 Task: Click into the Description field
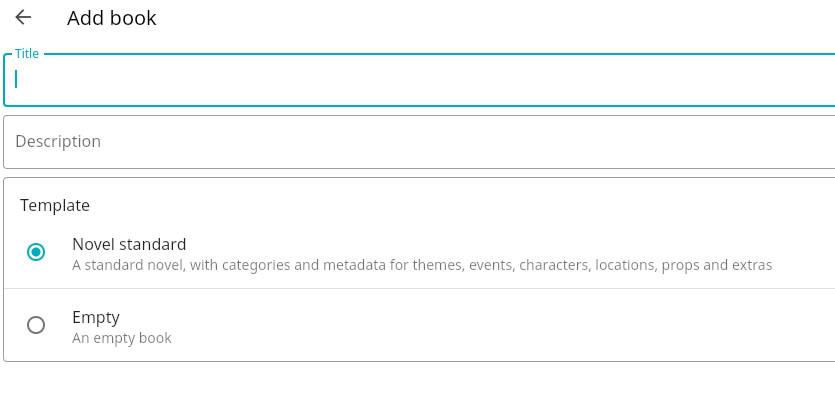420,142
